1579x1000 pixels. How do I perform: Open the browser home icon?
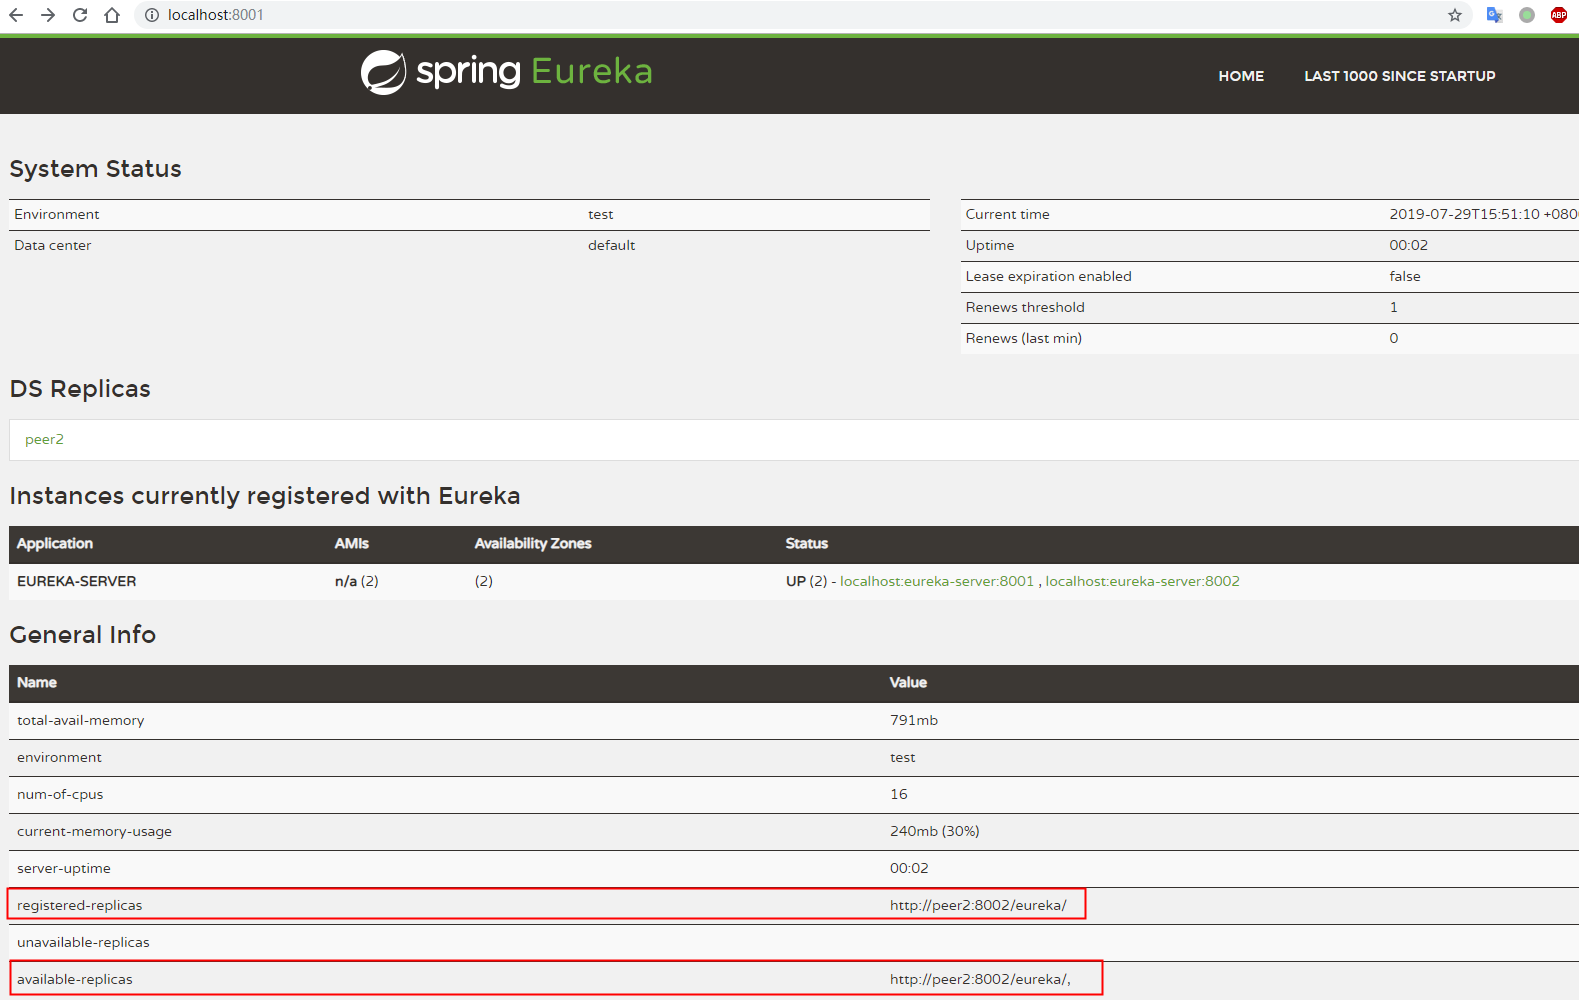point(112,15)
